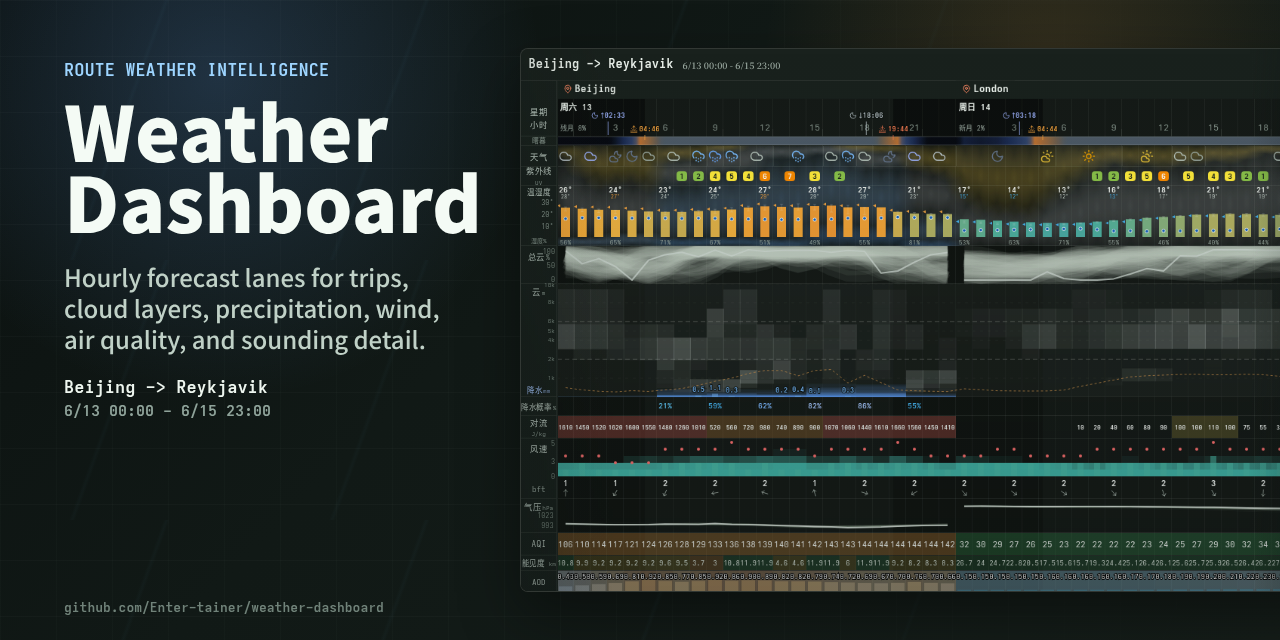Screen dimensions: 1280x640
Task: Select the orange UV index 6 badge for Beijing
Action: click(764, 176)
